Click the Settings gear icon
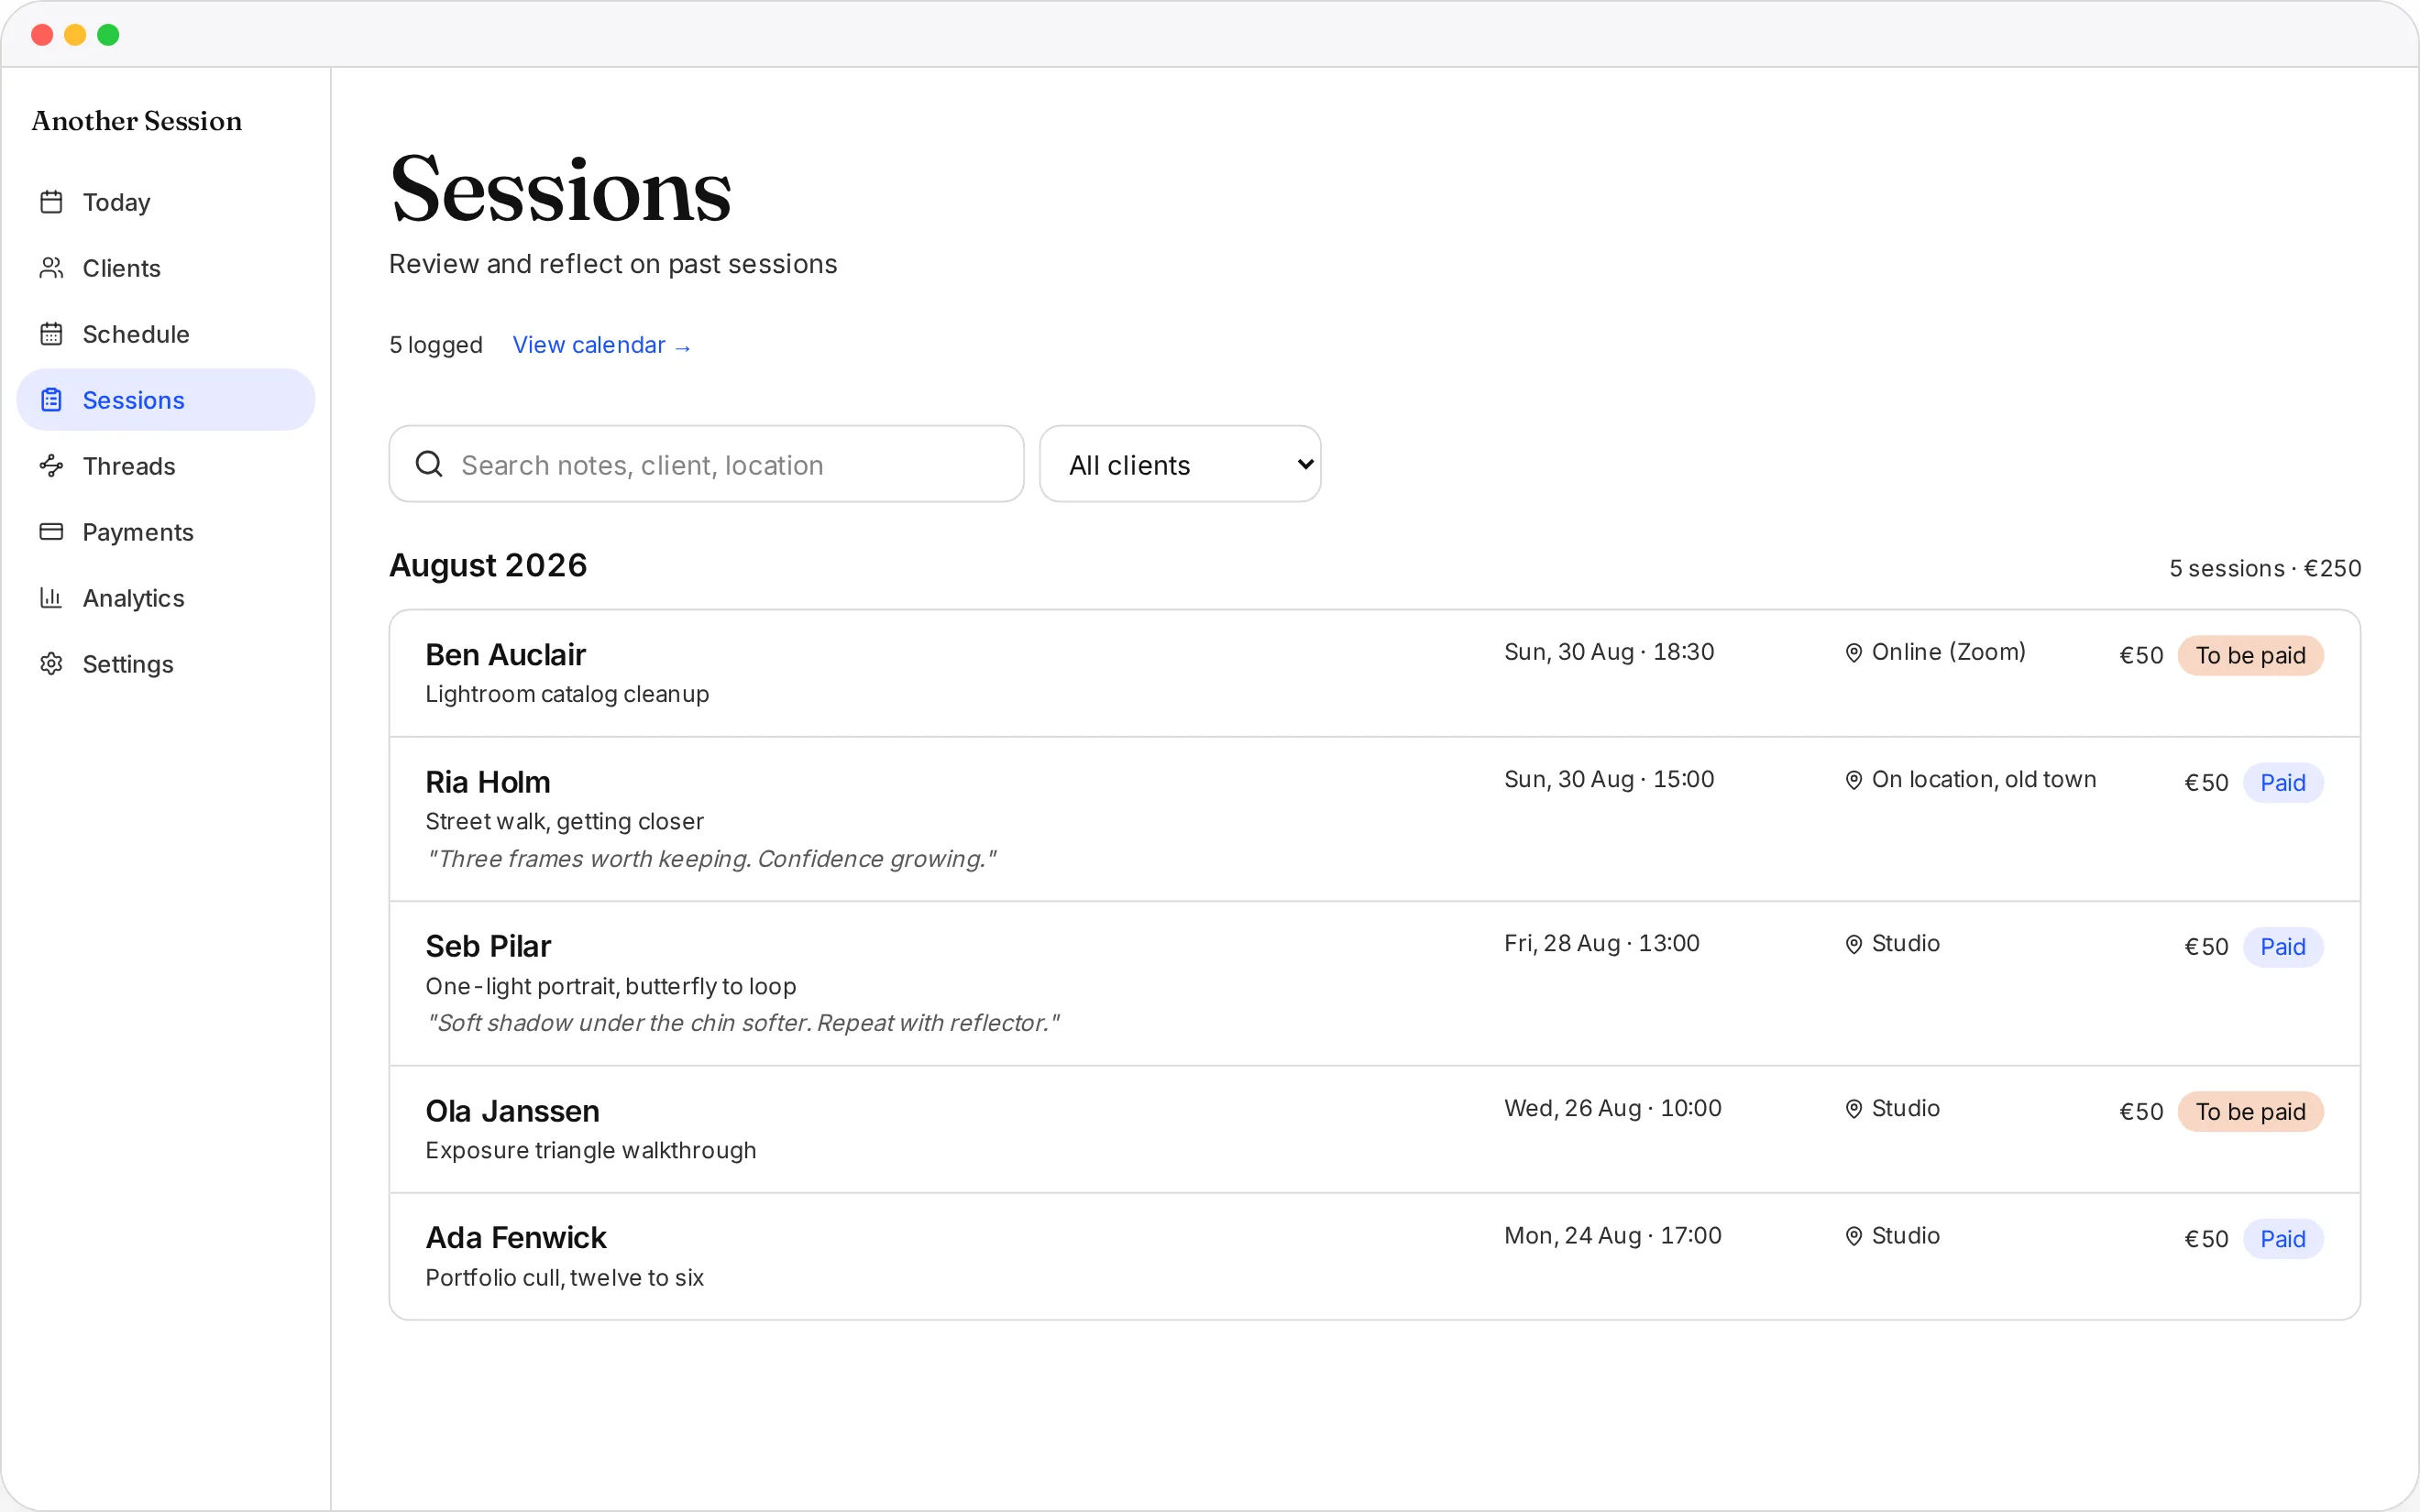The image size is (2420, 1512). tap(51, 664)
